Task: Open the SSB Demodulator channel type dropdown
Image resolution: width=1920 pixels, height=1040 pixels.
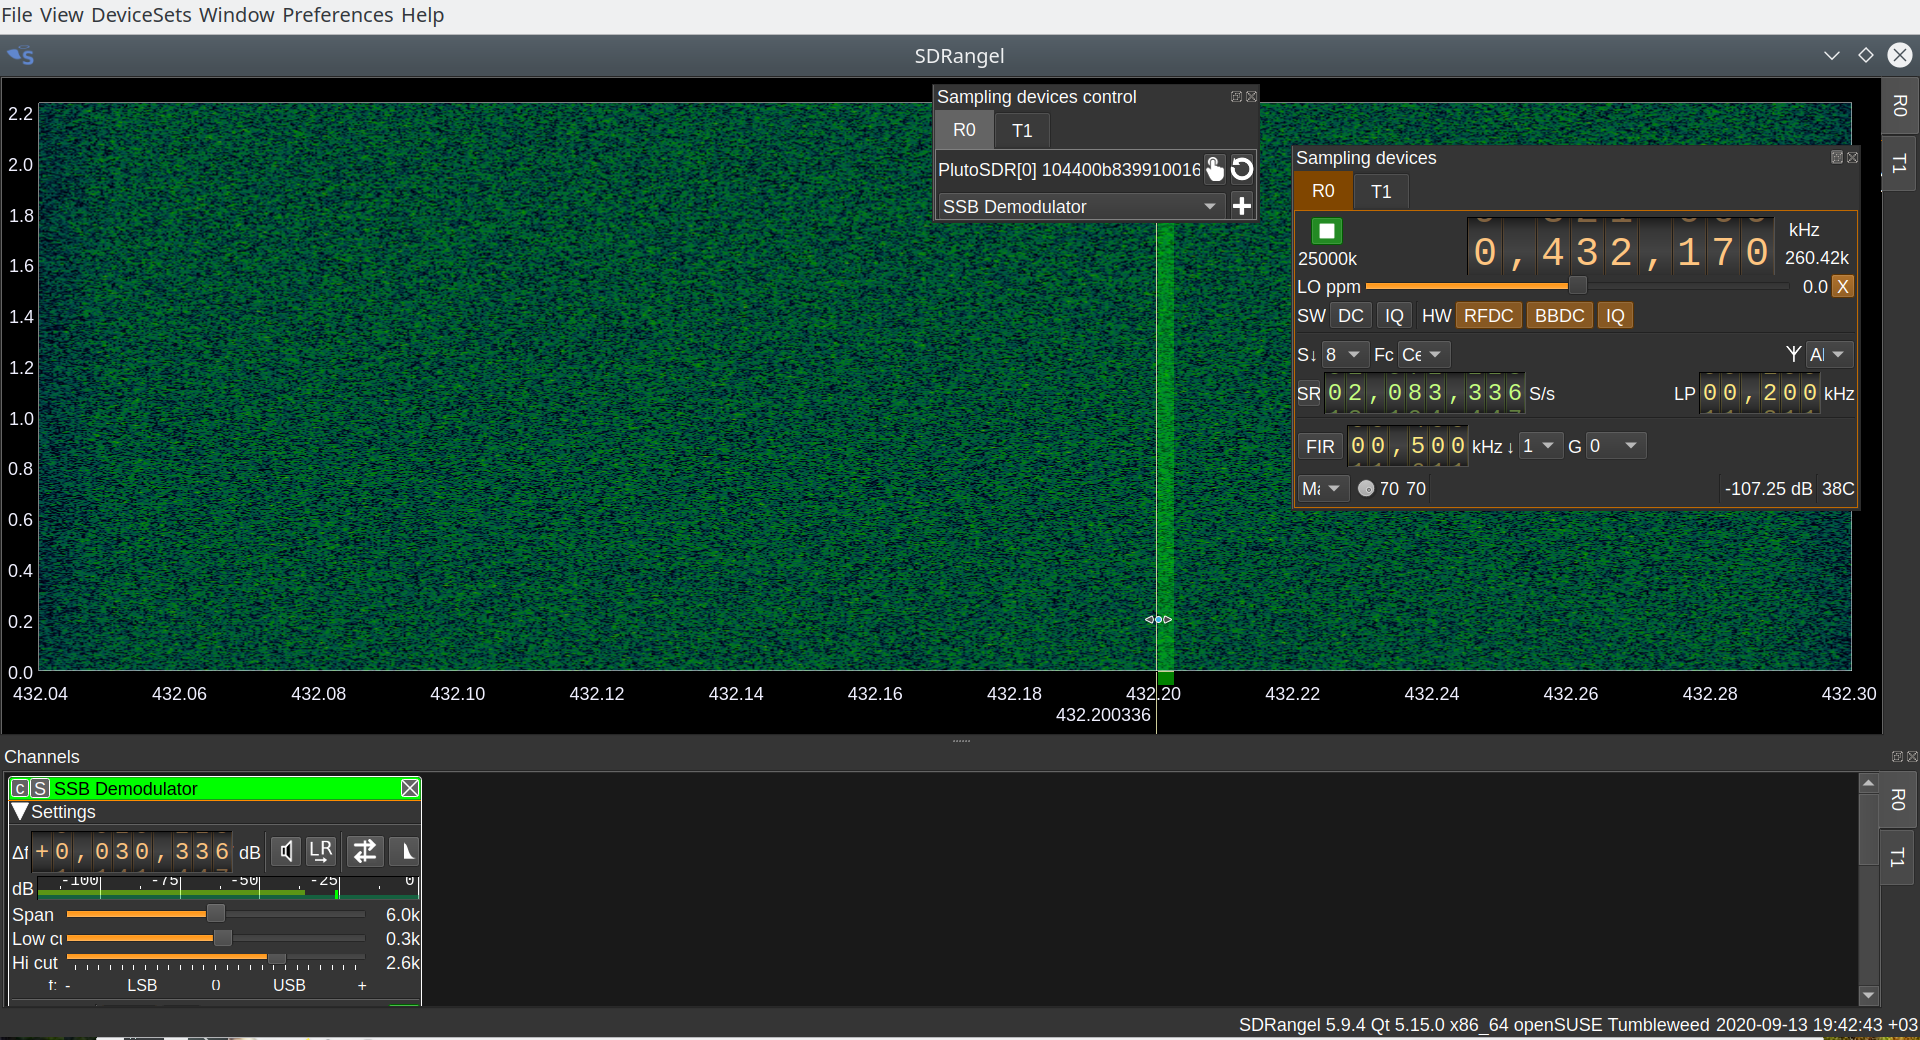Action: tap(1080, 206)
